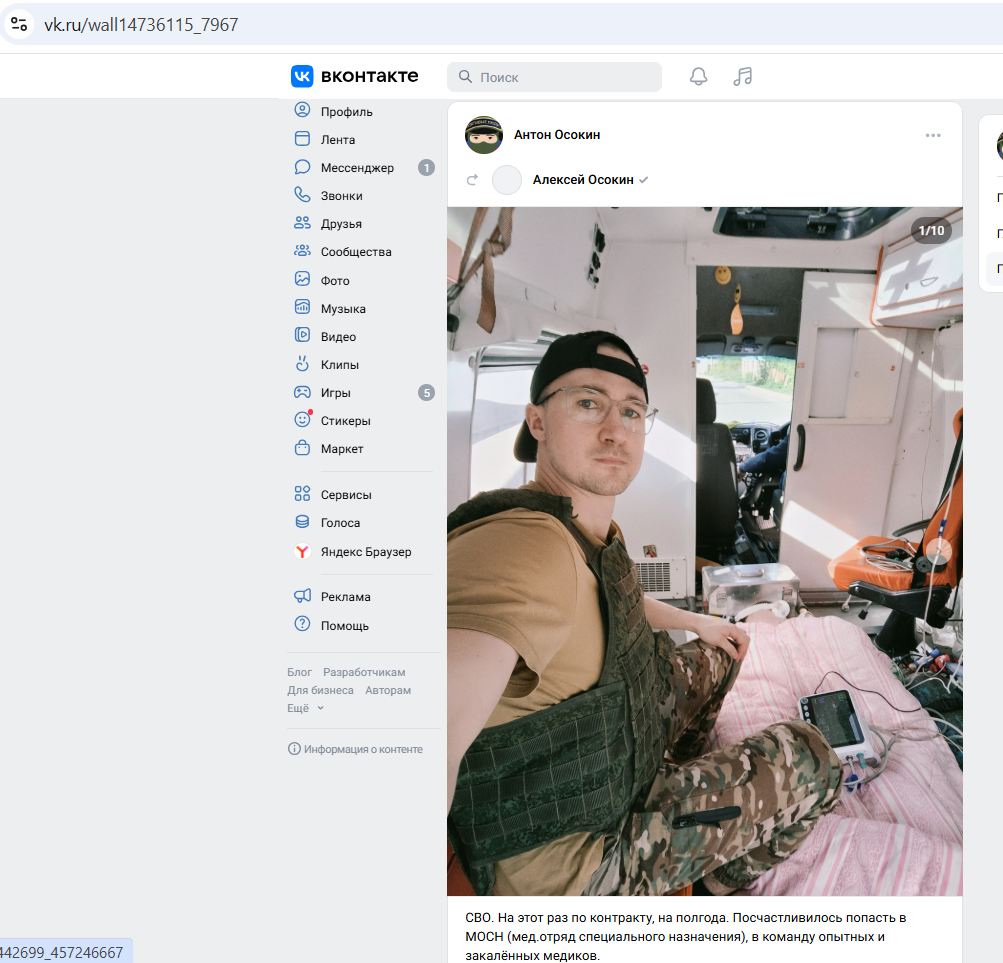Open the notifications bell
The width and height of the screenshot is (1003, 963).
[x=699, y=77]
